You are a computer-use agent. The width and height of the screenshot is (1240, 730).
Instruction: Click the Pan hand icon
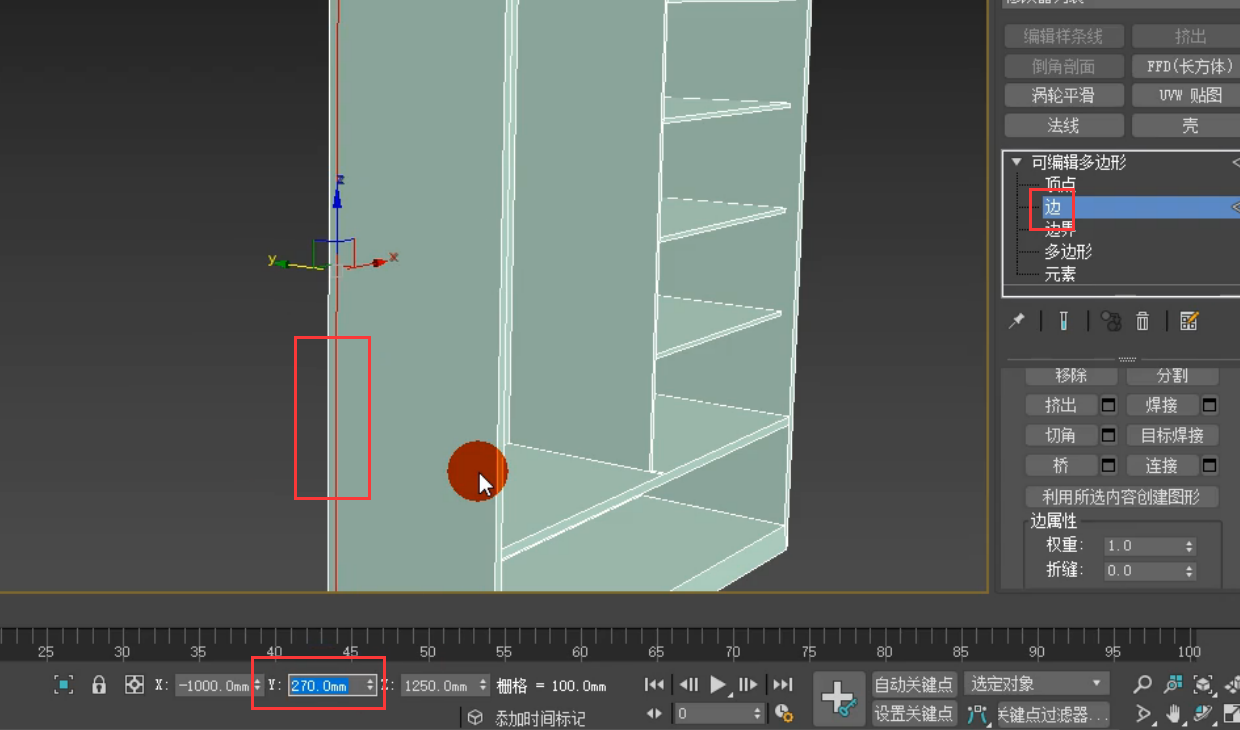pyautogui.click(x=1173, y=714)
